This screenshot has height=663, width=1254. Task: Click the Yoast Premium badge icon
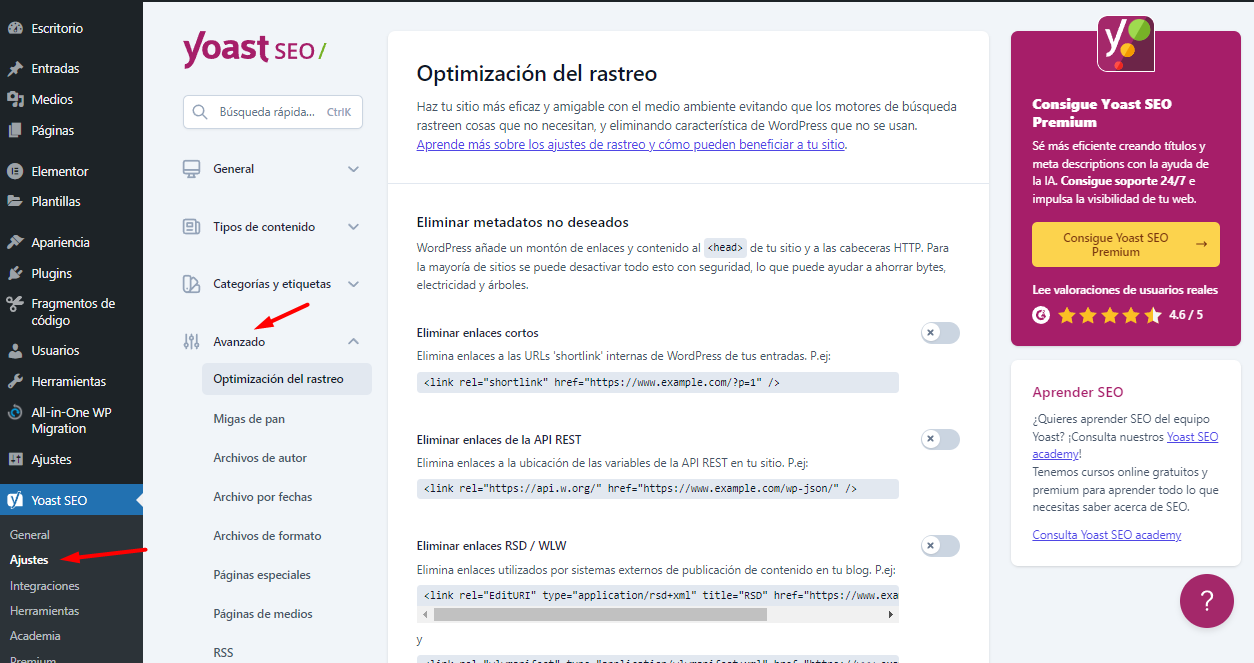1126,44
